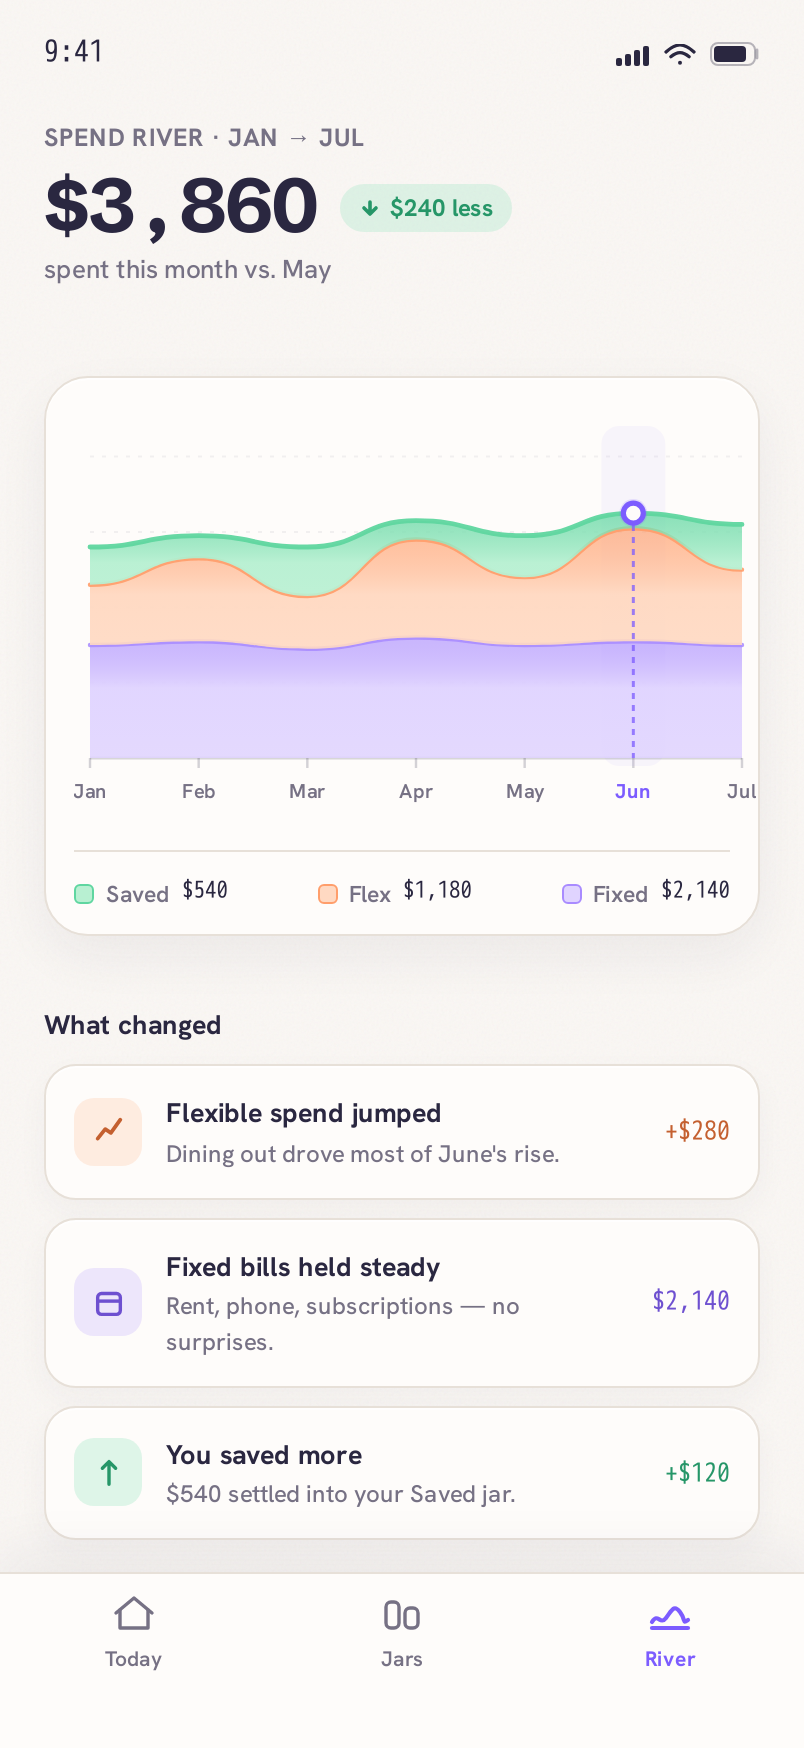Tap the orange trending-up icon

[x=108, y=1131]
